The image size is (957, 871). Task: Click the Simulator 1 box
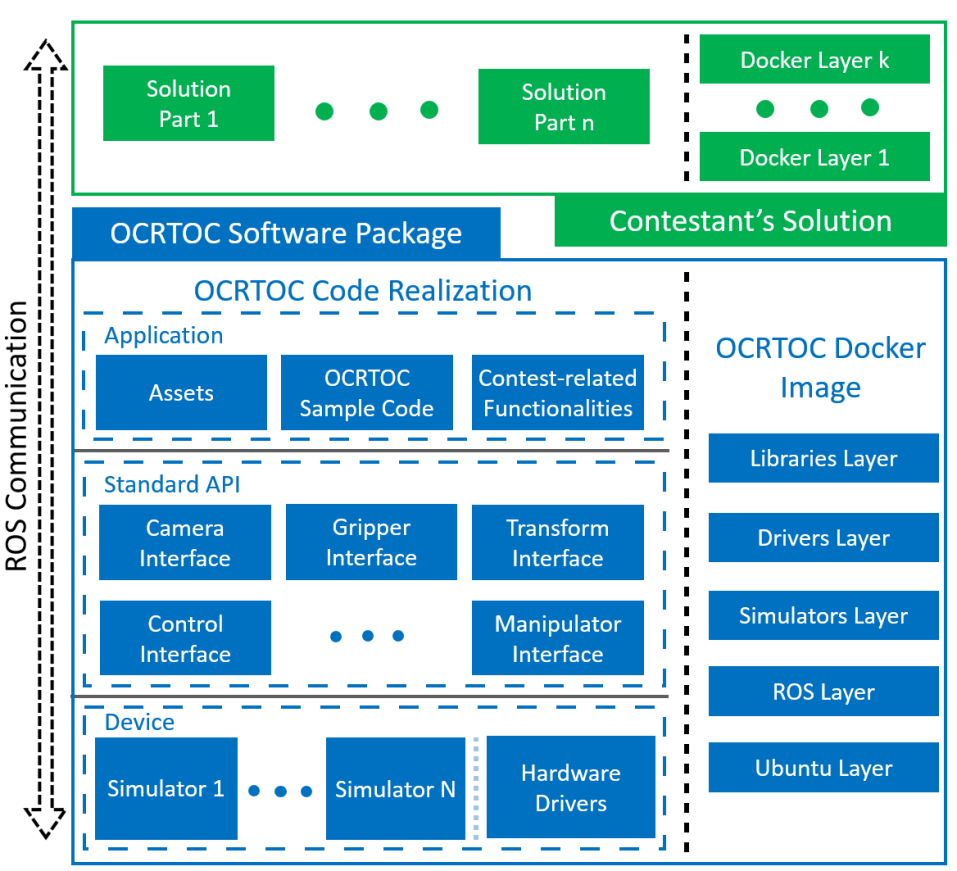pos(166,789)
